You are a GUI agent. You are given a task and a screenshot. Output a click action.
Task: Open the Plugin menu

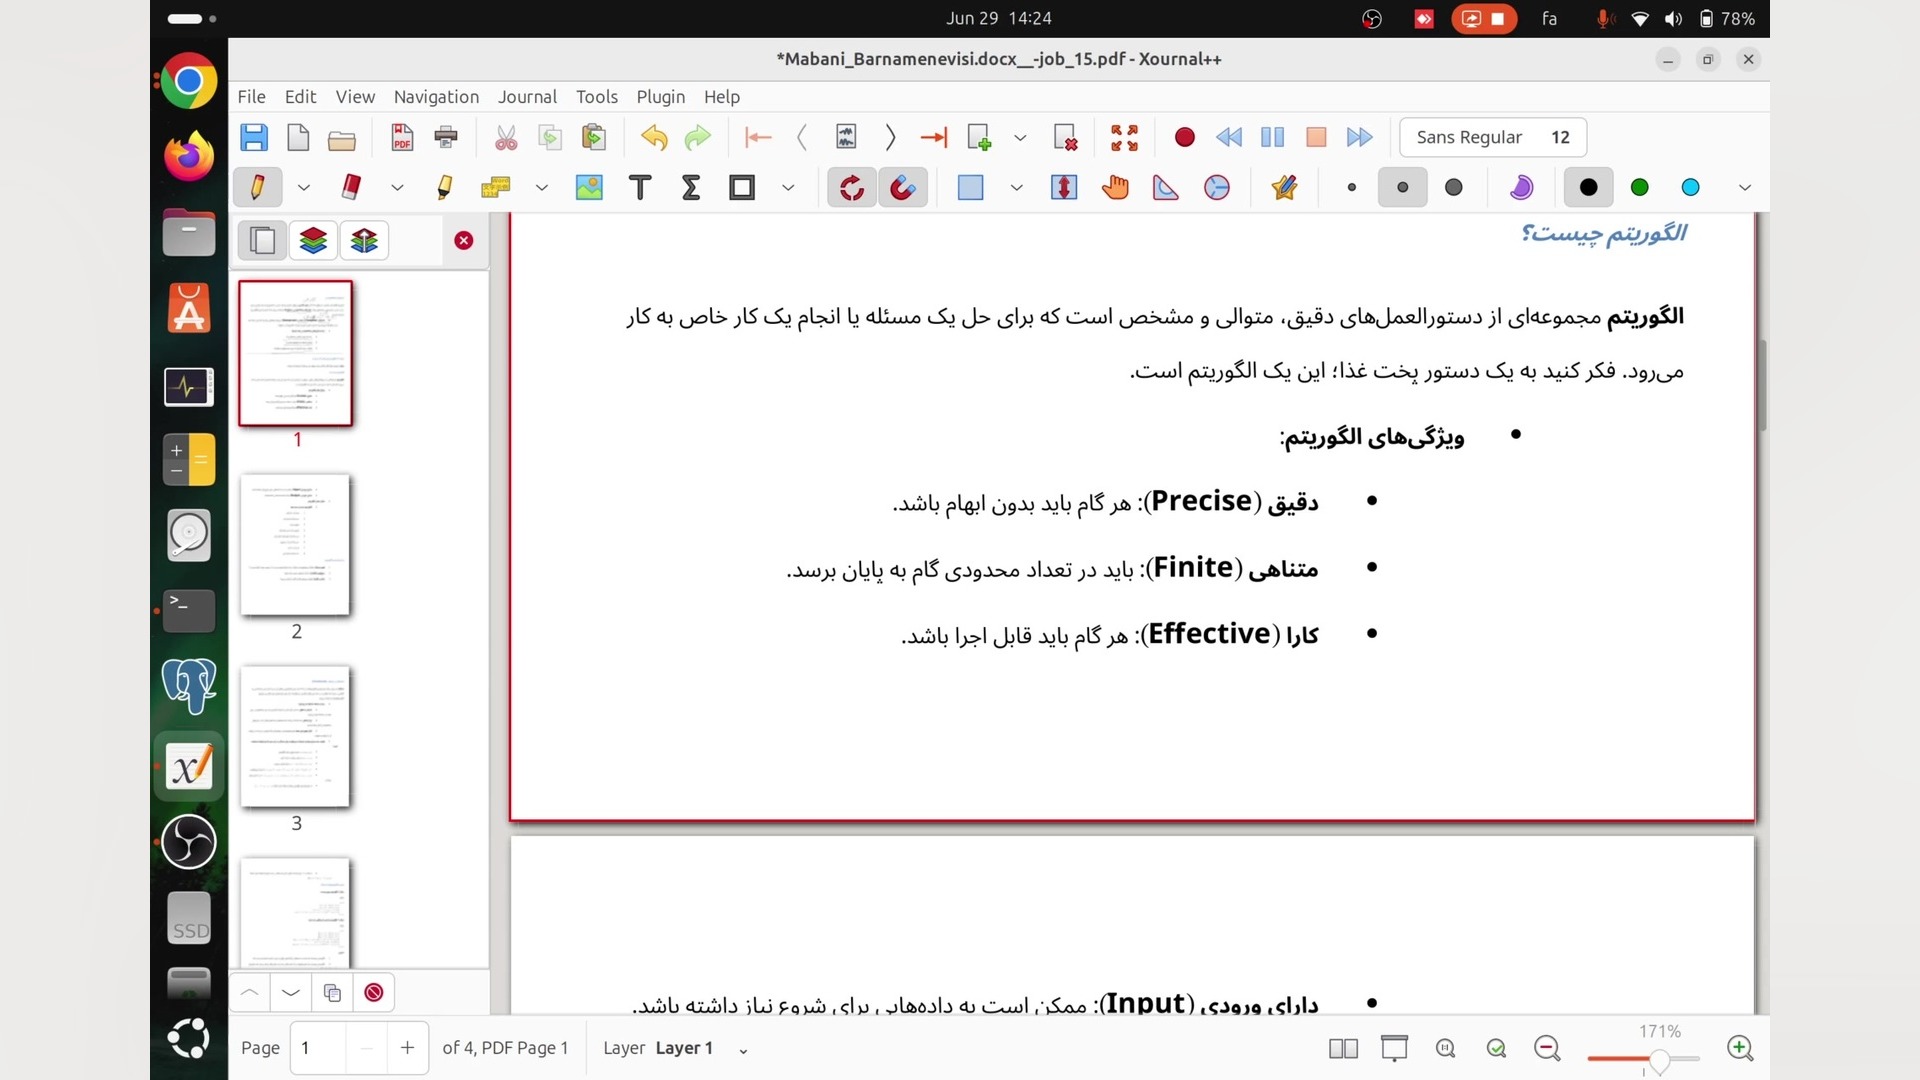tap(660, 97)
